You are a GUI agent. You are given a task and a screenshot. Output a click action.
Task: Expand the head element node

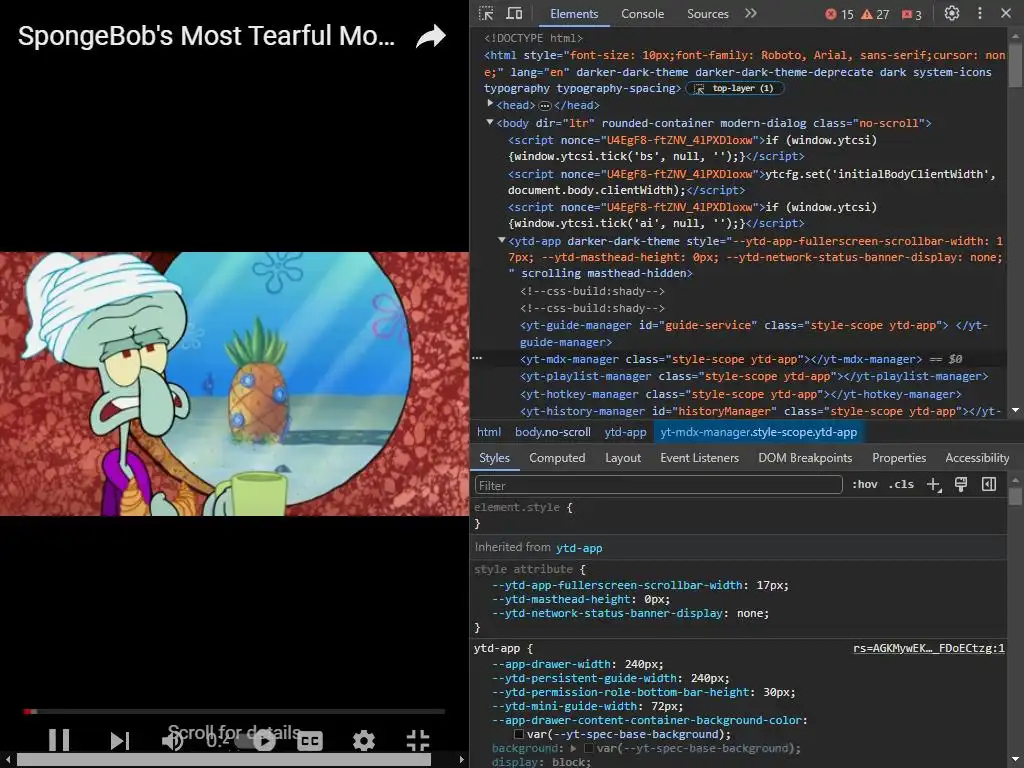point(490,104)
